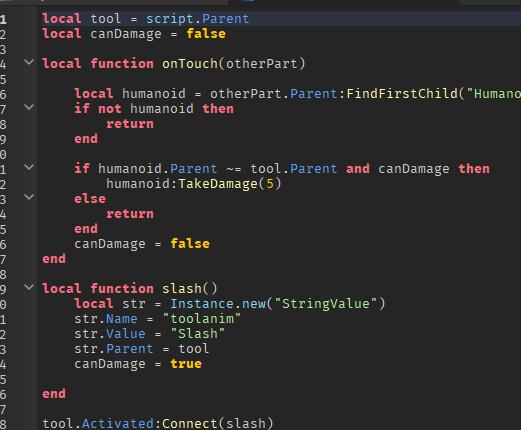Collapse the onTouch function fold arrow
521x430 pixels.
(x=29, y=62)
